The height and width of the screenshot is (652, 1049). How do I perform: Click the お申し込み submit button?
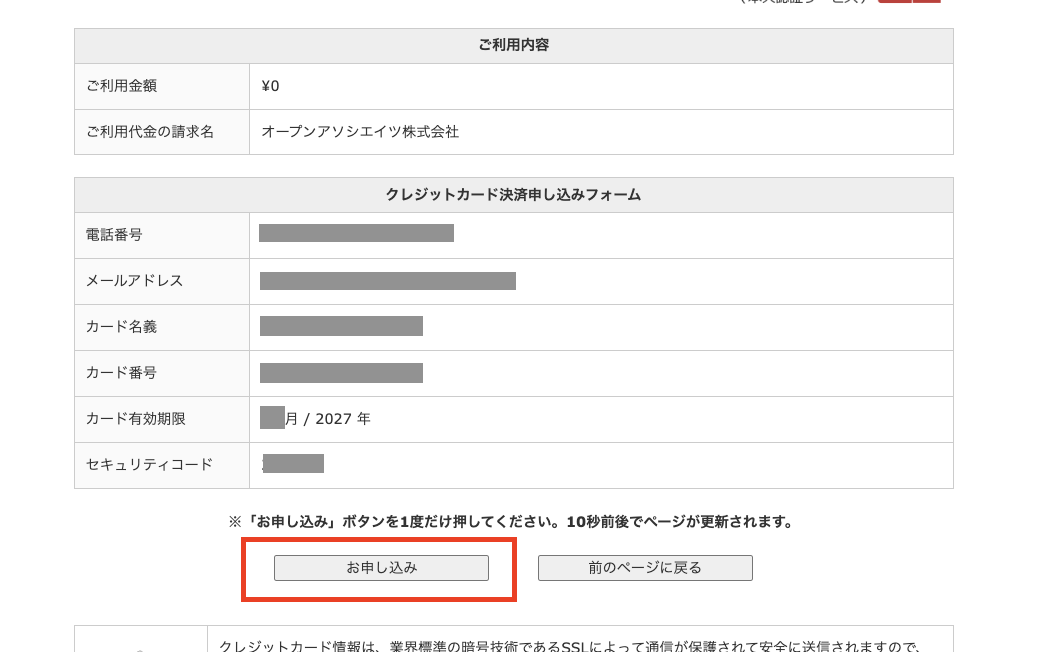coord(381,568)
